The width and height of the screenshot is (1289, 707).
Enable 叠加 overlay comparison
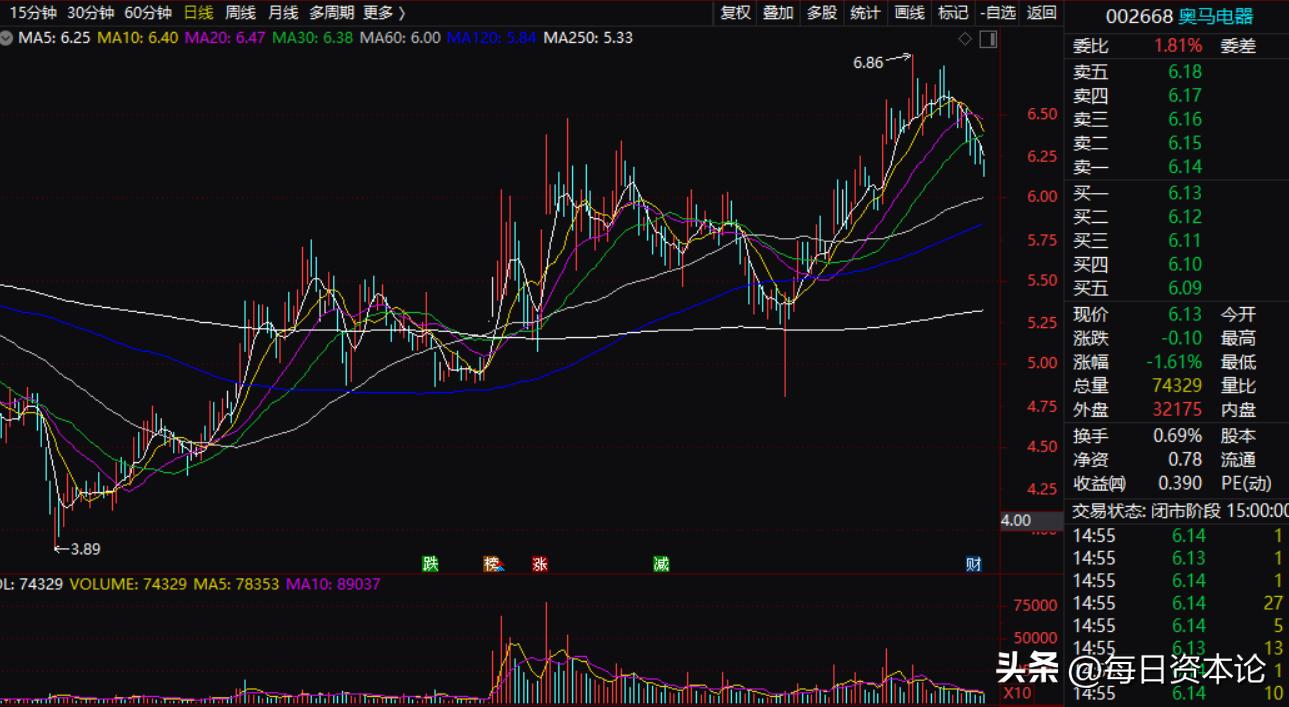click(x=778, y=13)
